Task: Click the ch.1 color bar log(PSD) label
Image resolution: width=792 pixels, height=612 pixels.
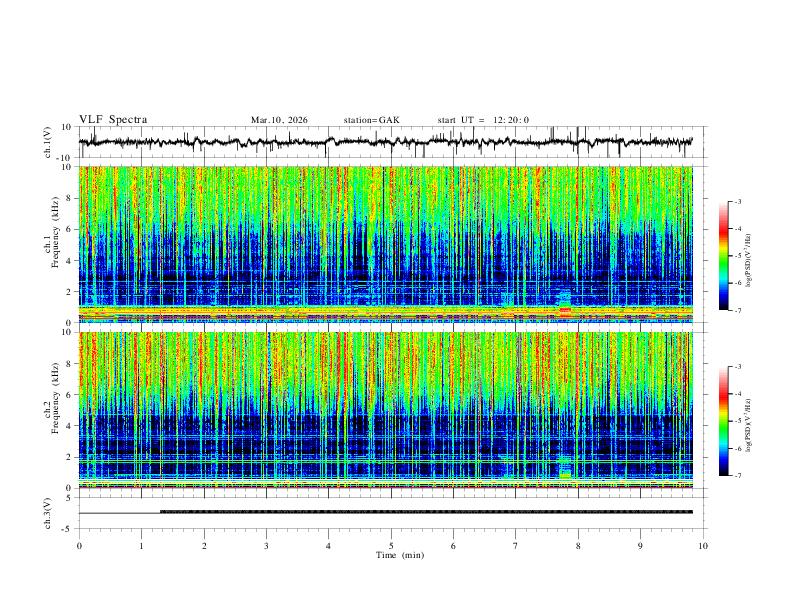Action: pos(748,261)
